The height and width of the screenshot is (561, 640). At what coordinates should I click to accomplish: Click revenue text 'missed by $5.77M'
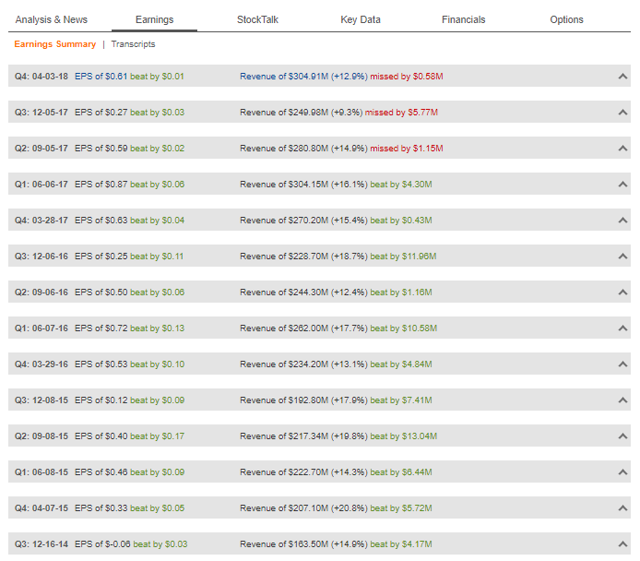click(x=401, y=112)
